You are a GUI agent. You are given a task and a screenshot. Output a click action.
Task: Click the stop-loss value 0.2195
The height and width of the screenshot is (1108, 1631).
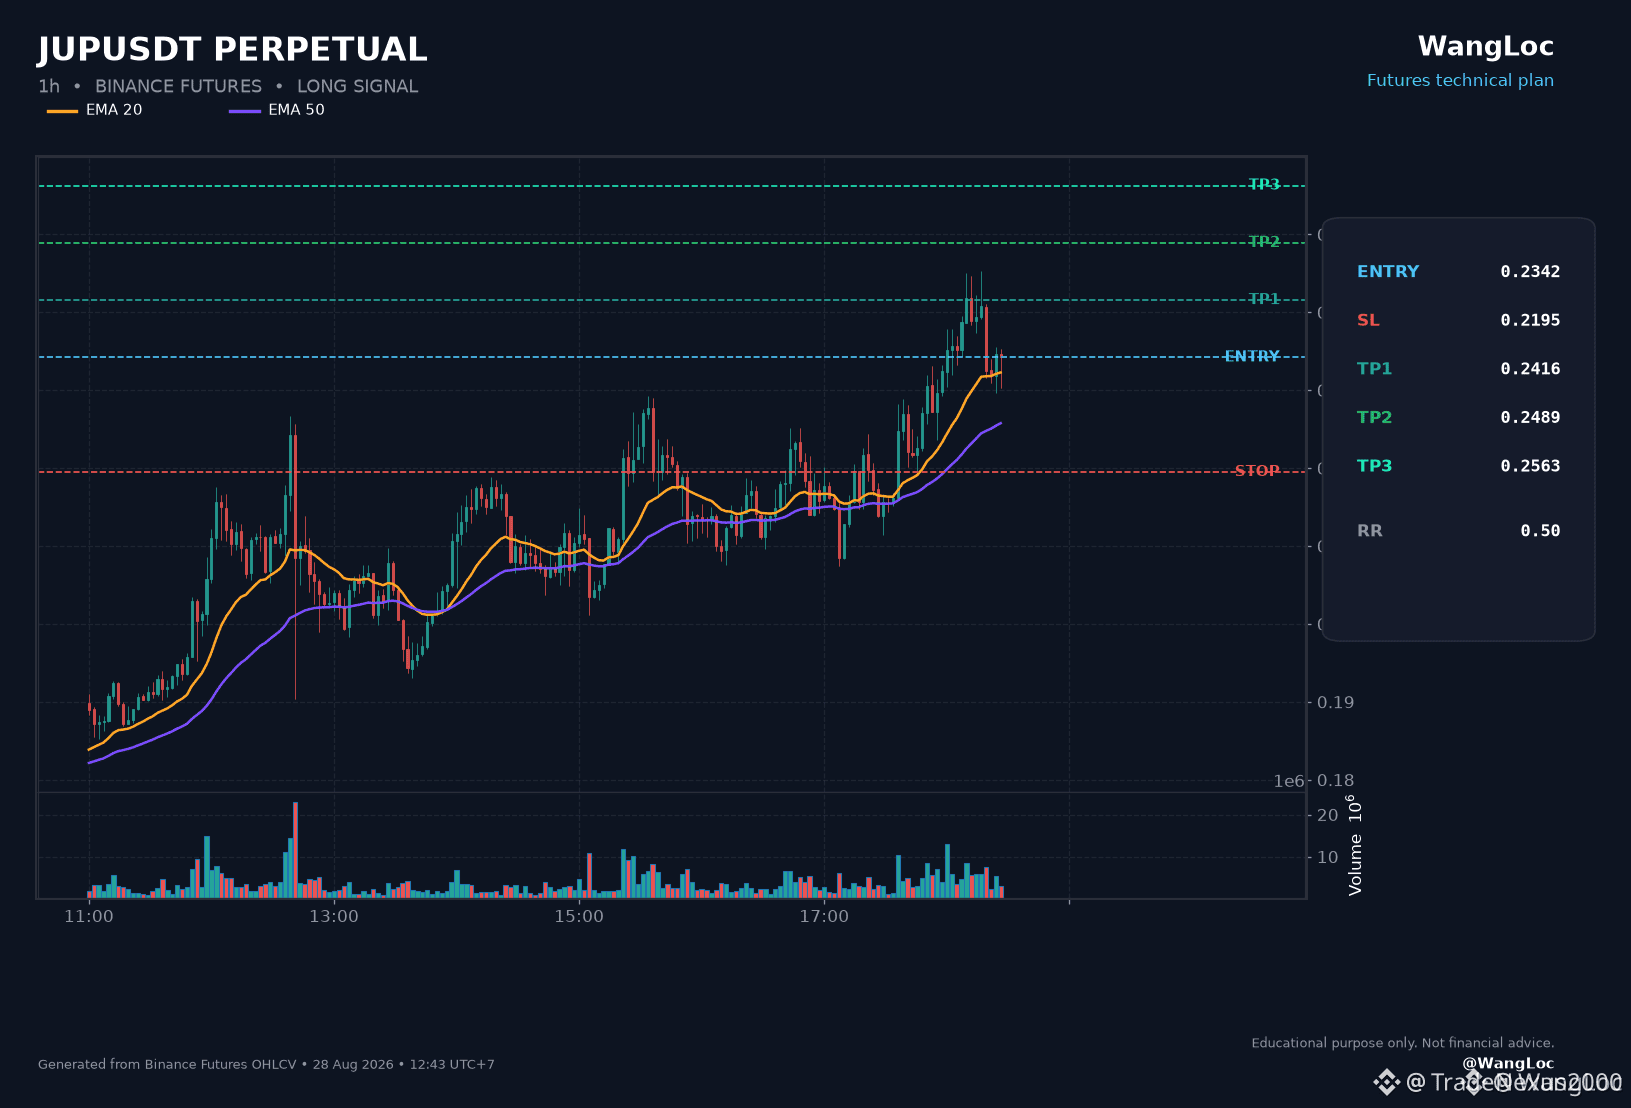1530,320
